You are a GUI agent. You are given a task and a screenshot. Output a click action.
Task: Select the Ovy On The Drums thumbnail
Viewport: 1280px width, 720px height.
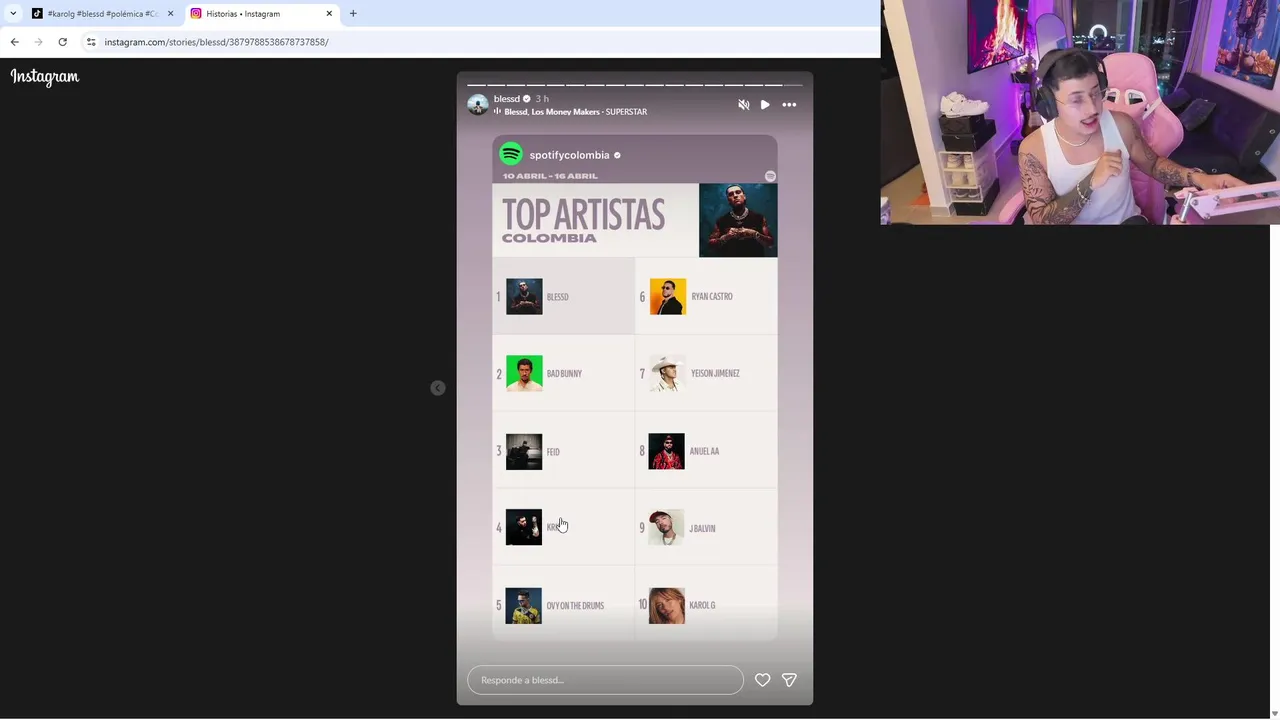point(524,605)
